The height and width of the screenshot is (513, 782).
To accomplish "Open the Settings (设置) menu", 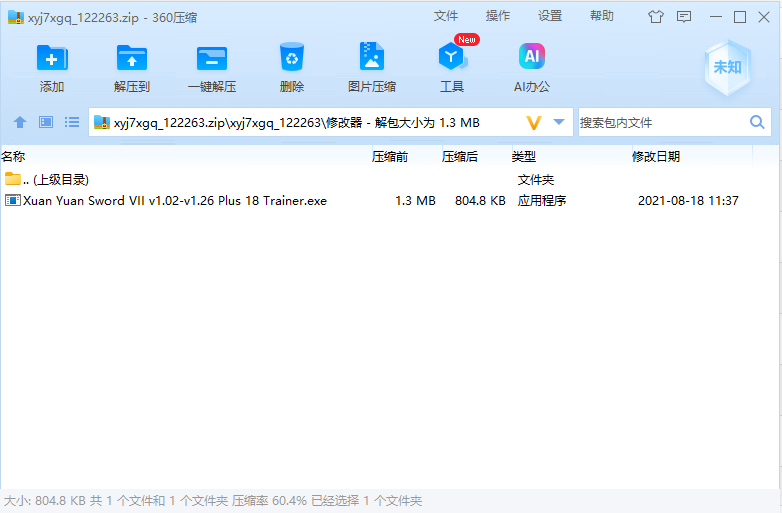I will (550, 16).
